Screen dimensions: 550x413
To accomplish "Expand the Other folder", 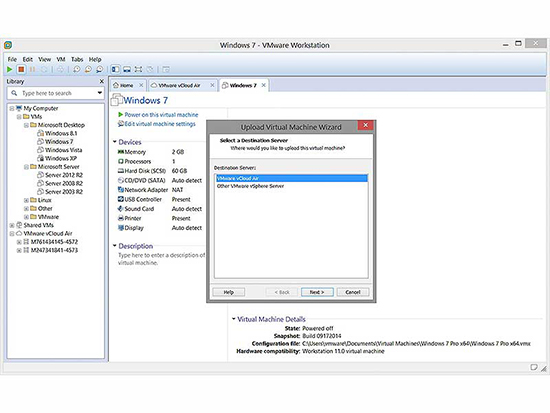I will click(x=26, y=209).
